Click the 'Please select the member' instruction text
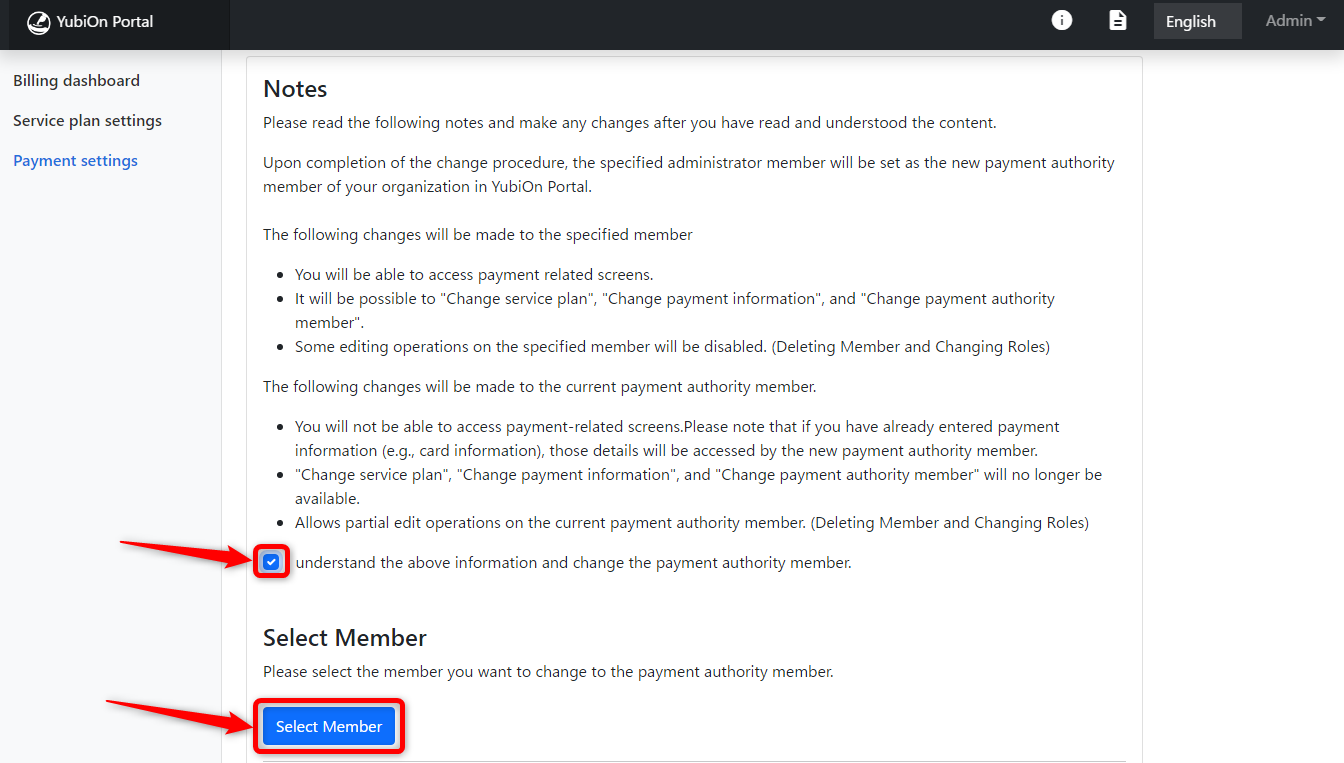 click(x=548, y=672)
